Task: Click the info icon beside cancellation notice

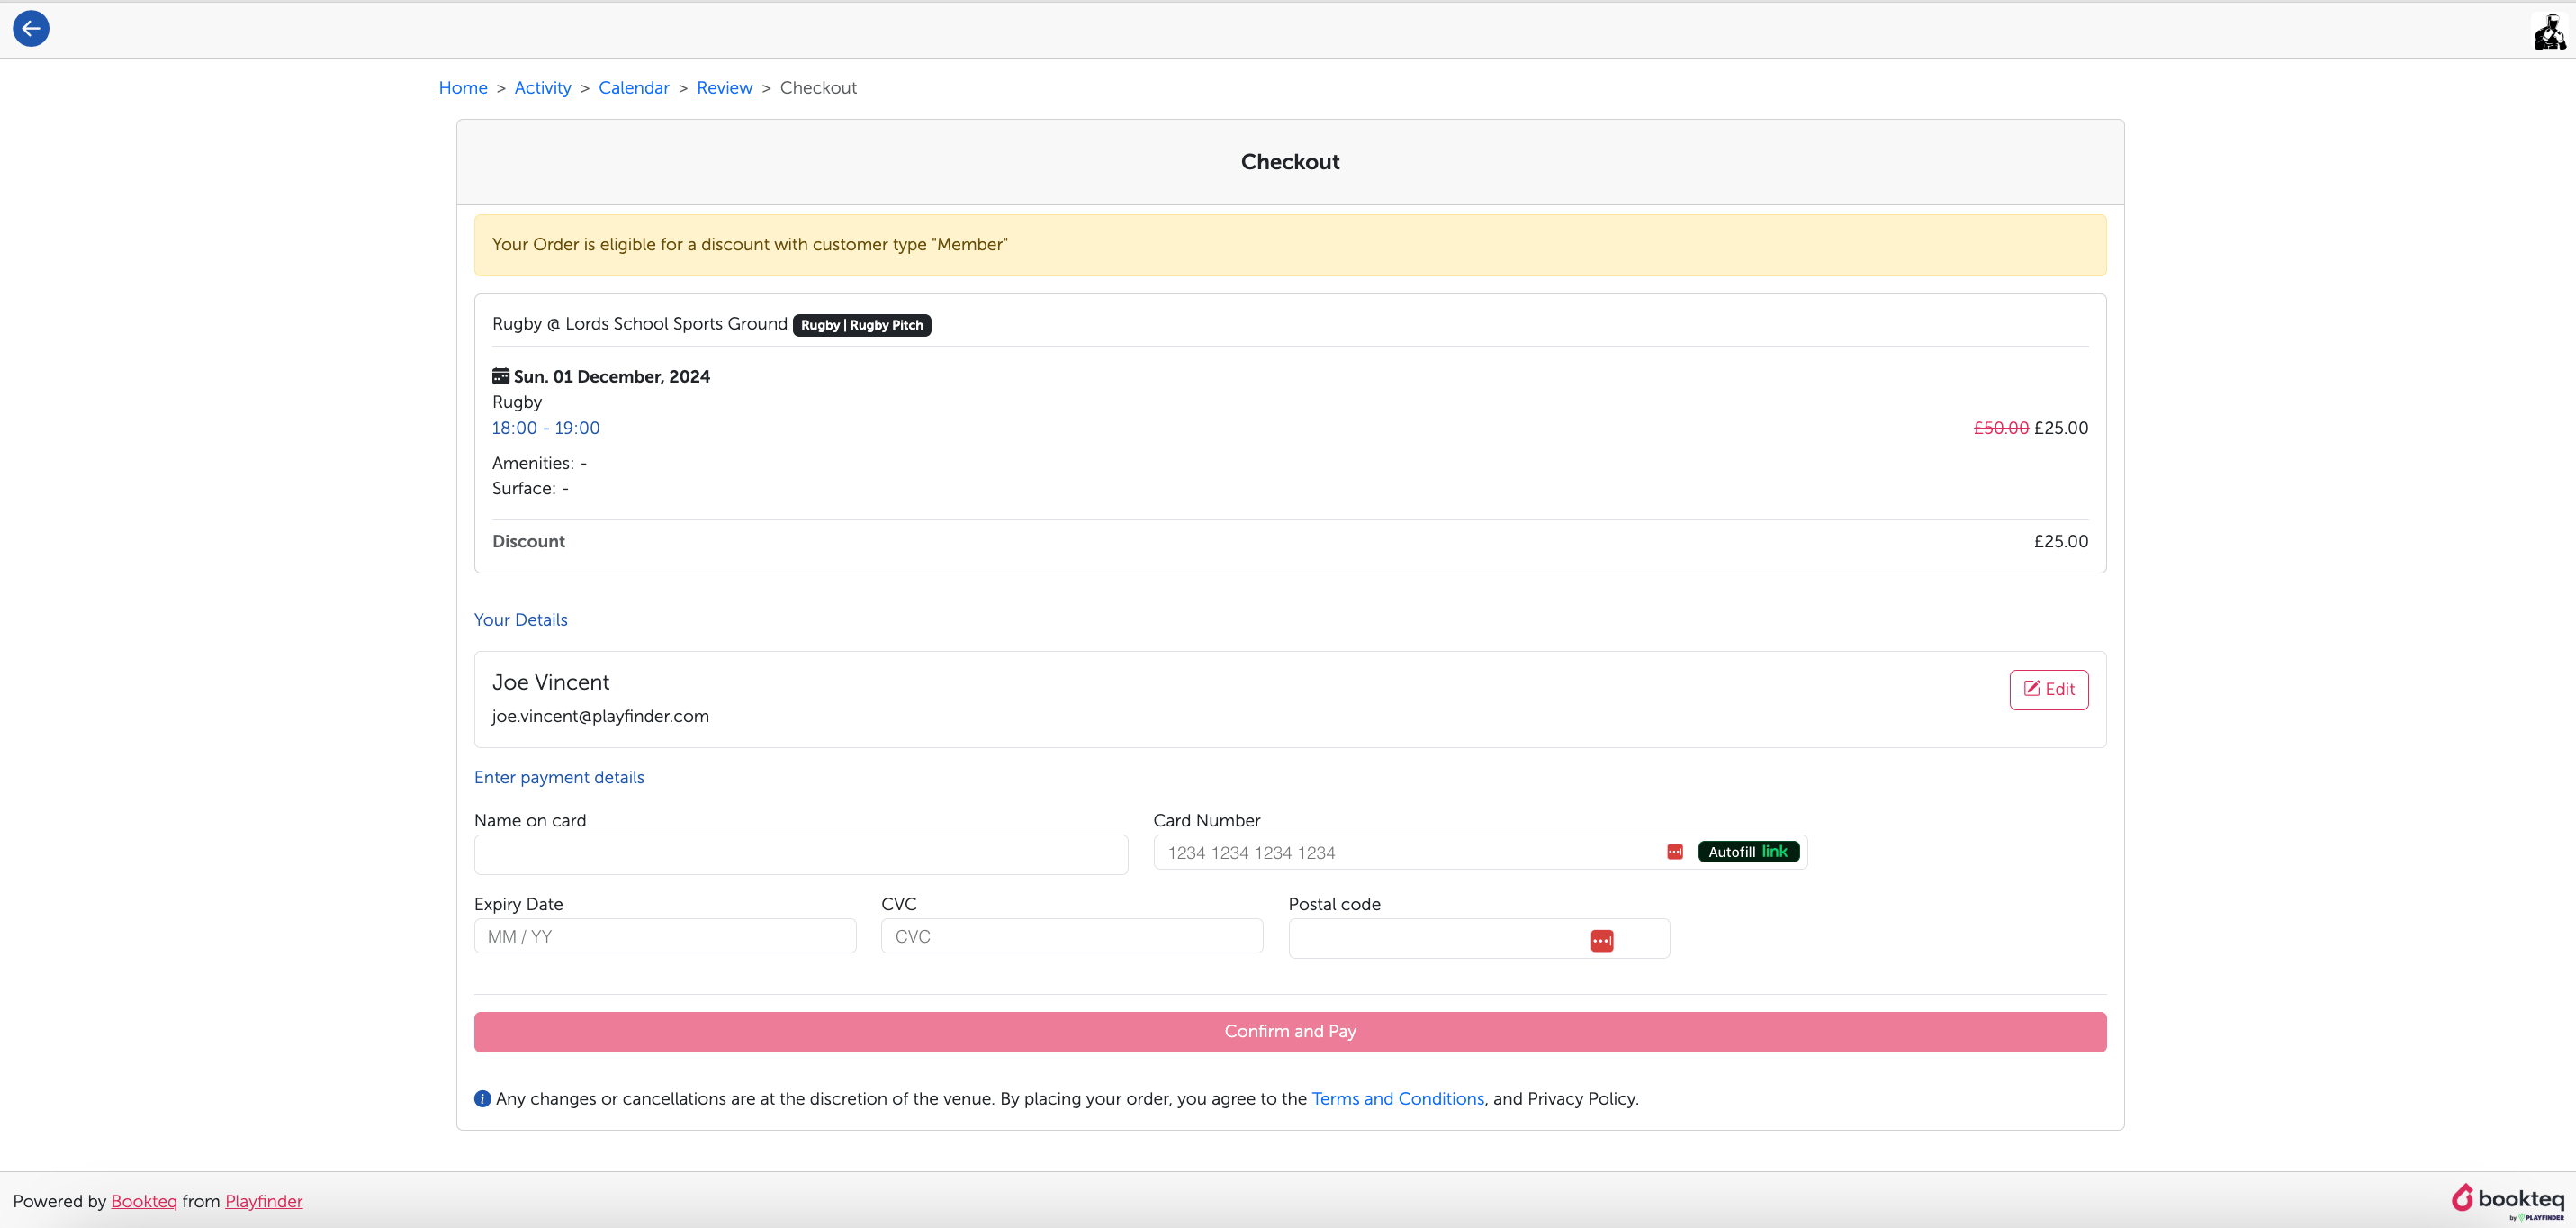Action: 482,1099
